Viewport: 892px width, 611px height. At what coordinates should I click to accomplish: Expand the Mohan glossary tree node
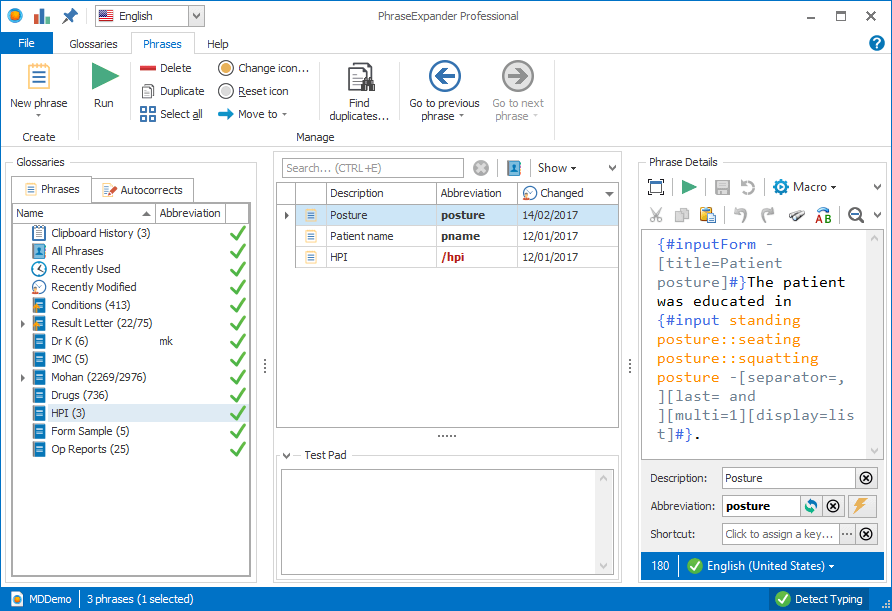[x=23, y=377]
